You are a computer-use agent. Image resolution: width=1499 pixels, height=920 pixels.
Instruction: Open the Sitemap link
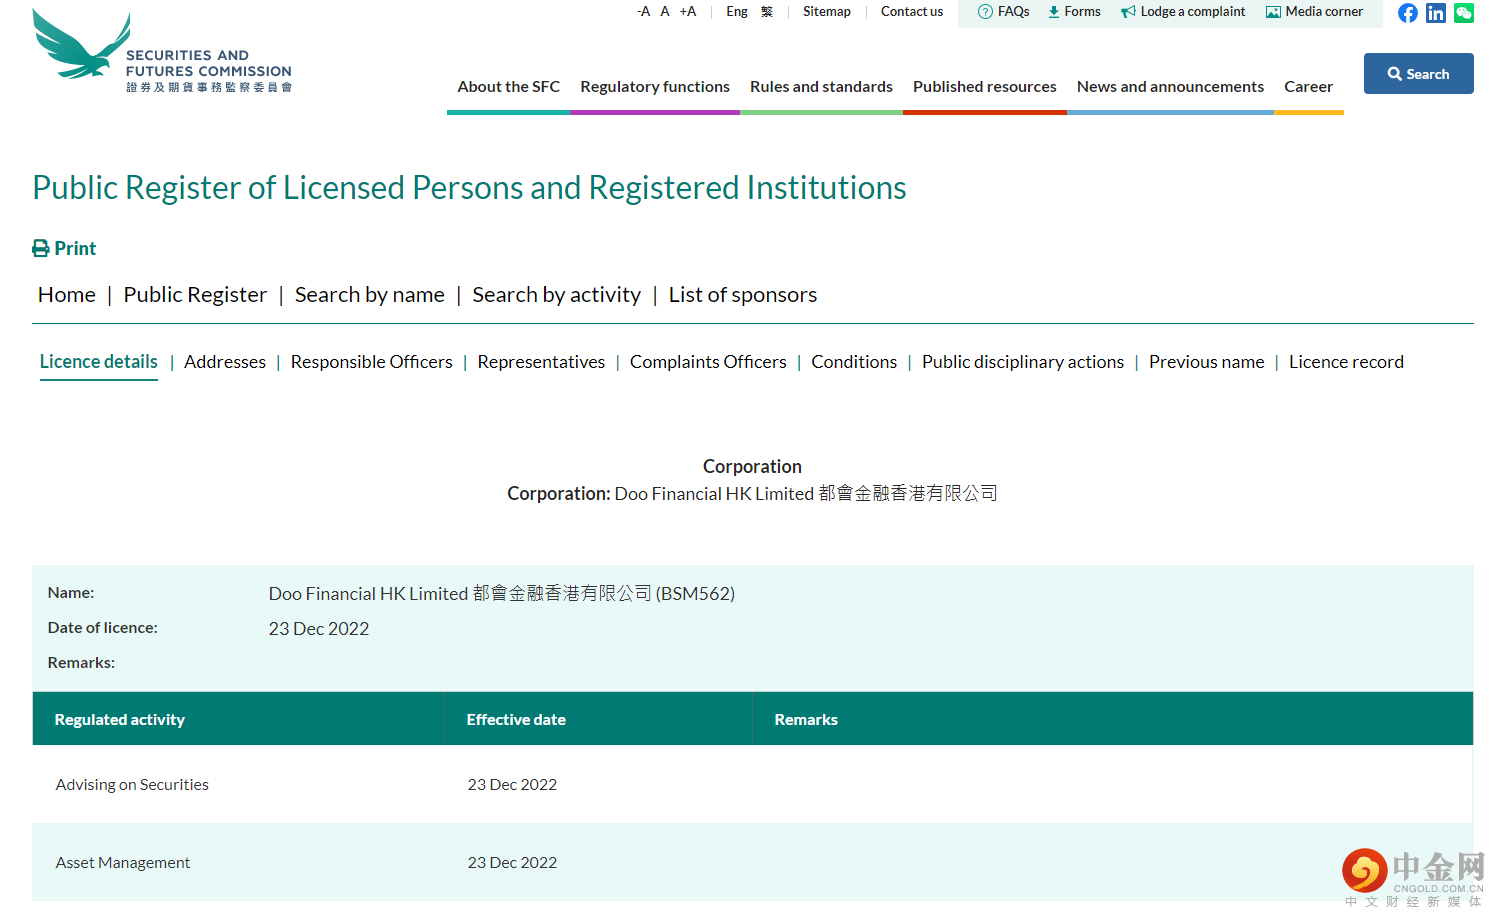click(826, 12)
